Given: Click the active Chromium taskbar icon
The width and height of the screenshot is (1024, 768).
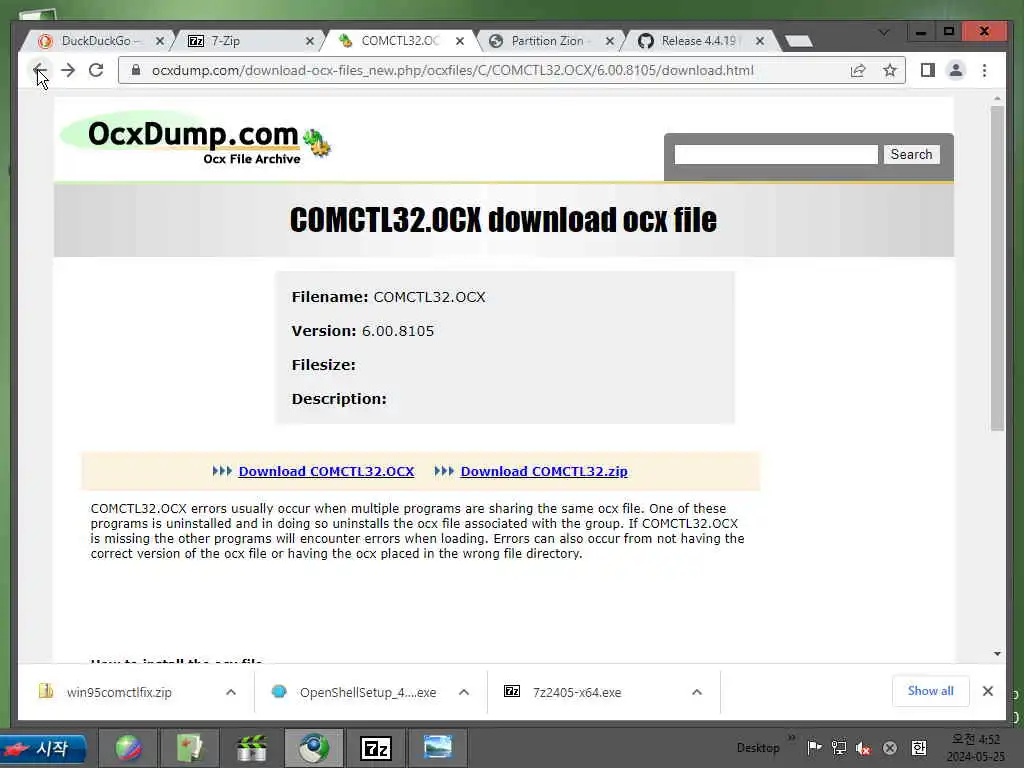Looking at the screenshot, I should [x=314, y=748].
